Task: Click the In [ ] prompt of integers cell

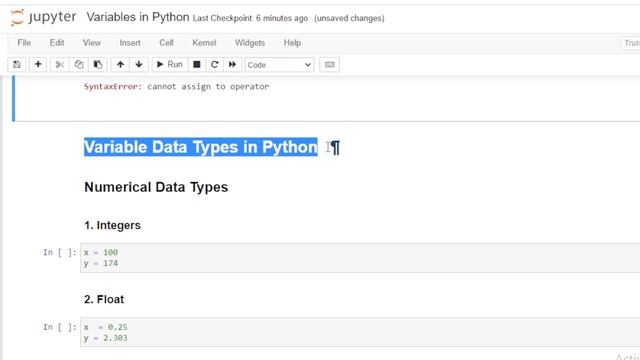Action: coord(60,252)
